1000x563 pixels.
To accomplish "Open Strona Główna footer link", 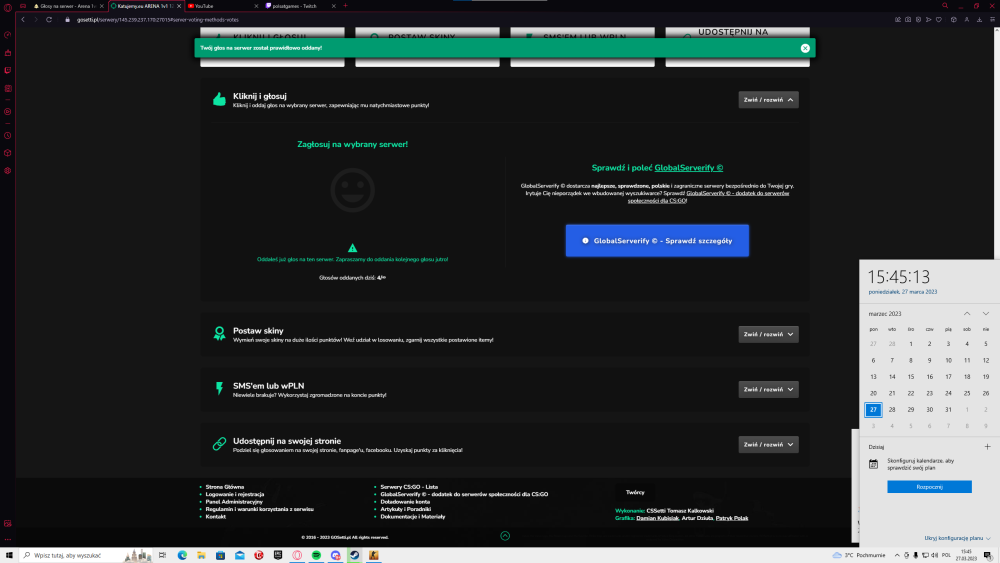I will (x=224, y=486).
